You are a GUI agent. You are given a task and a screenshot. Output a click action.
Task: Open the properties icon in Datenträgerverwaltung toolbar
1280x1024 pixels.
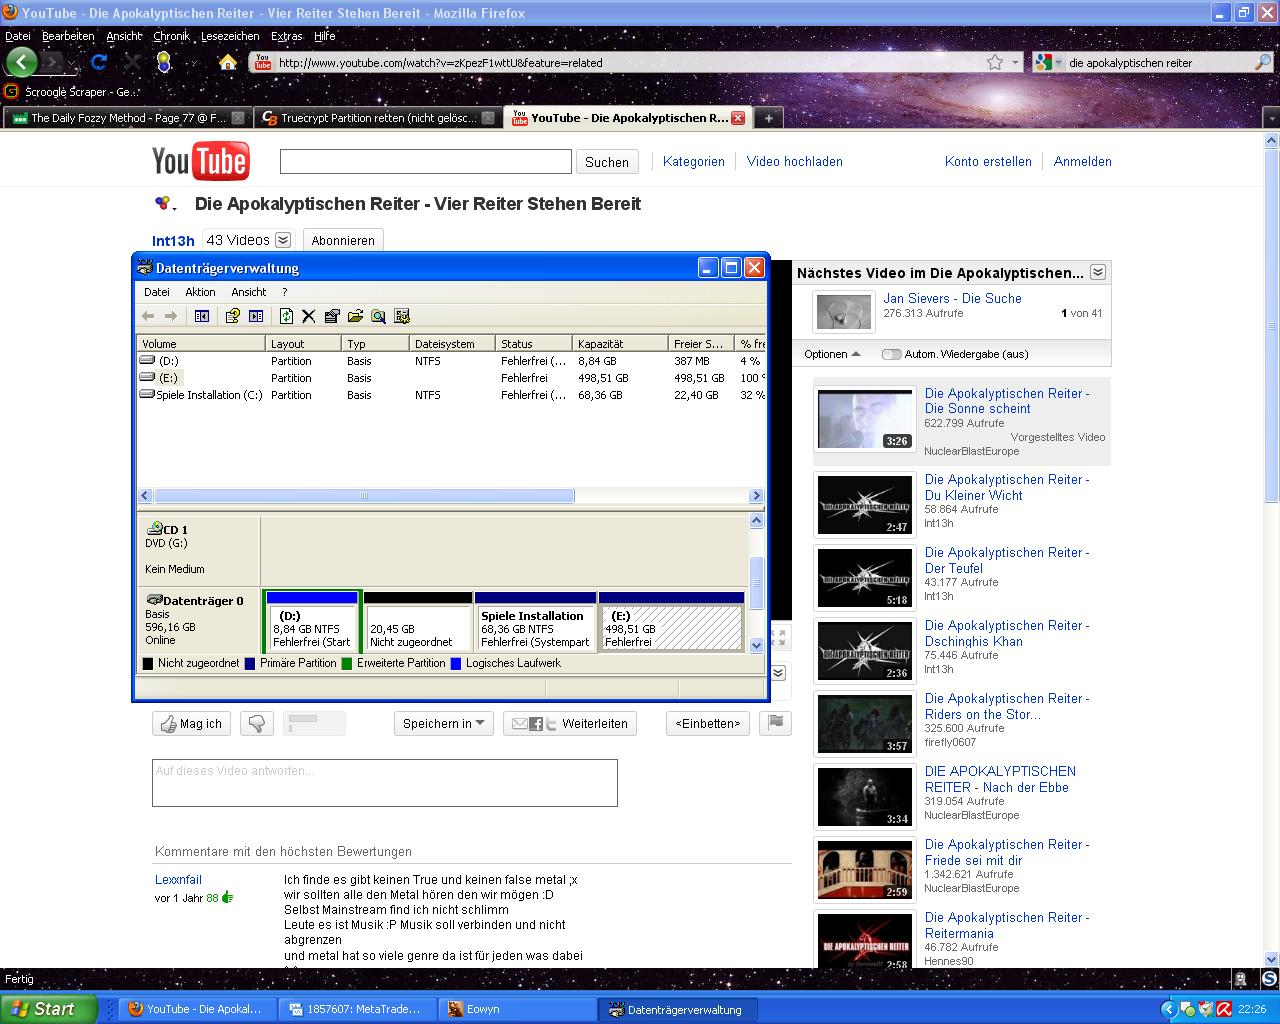(x=332, y=316)
